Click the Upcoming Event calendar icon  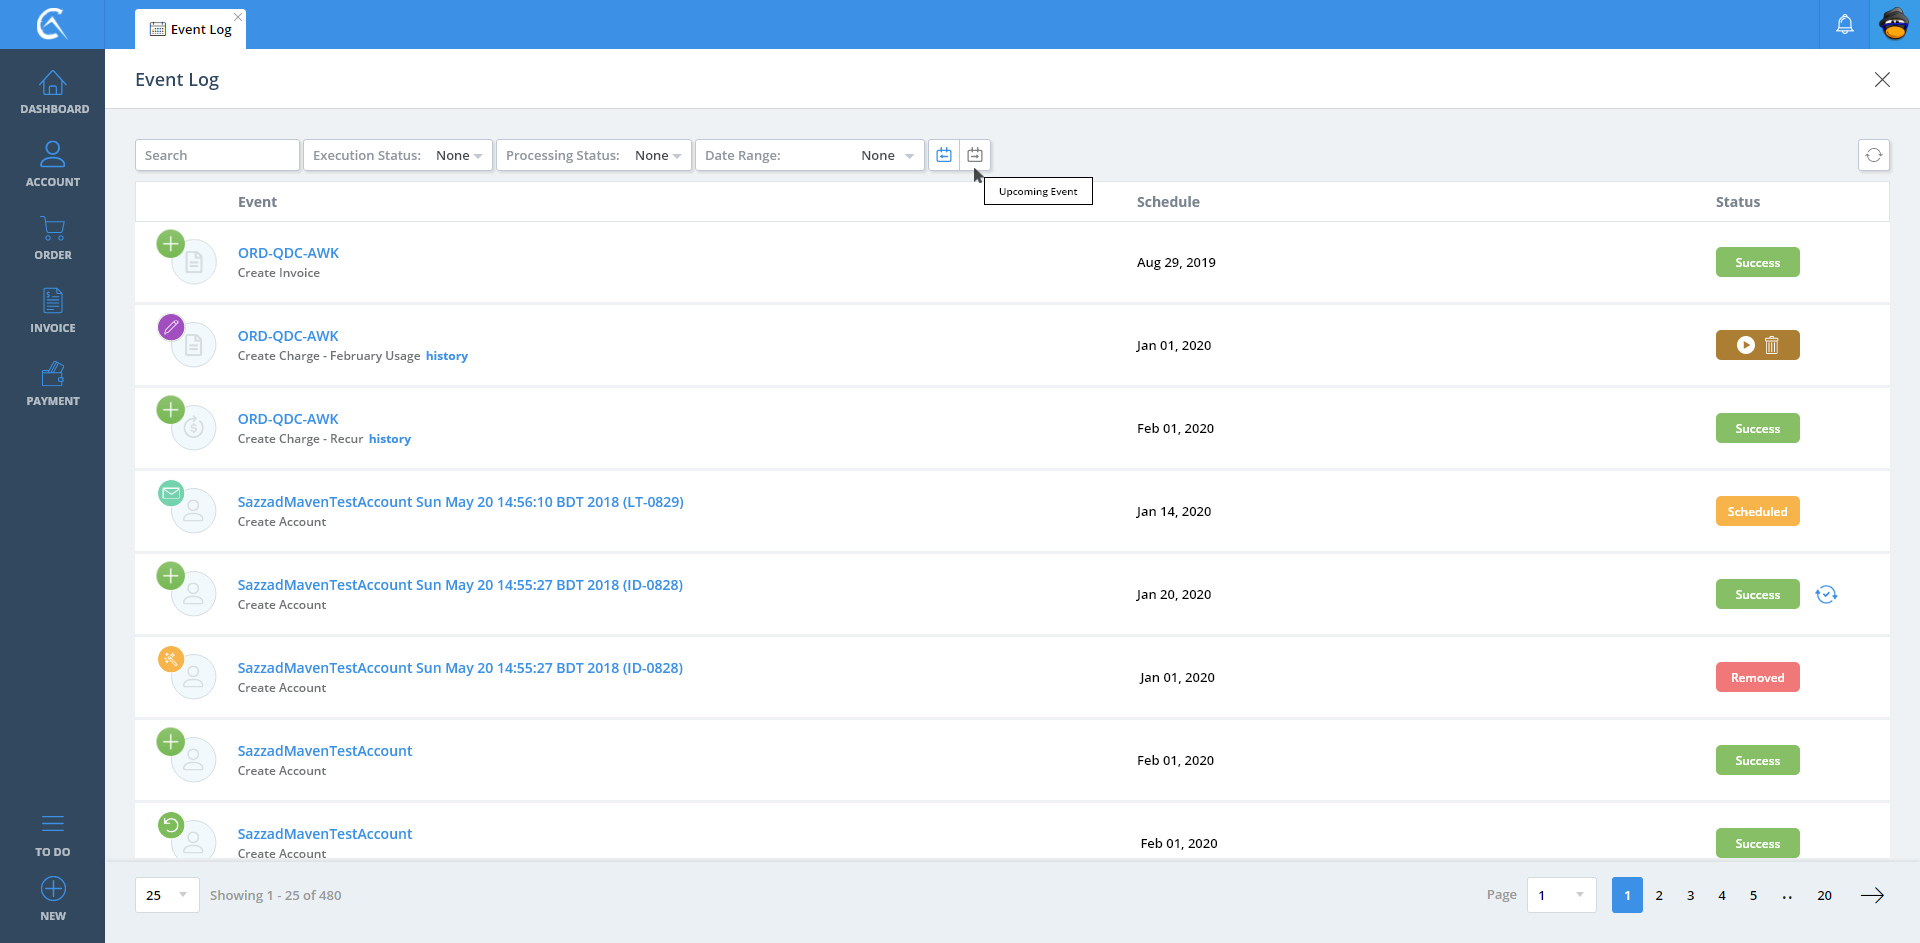pyautogui.click(x=975, y=155)
